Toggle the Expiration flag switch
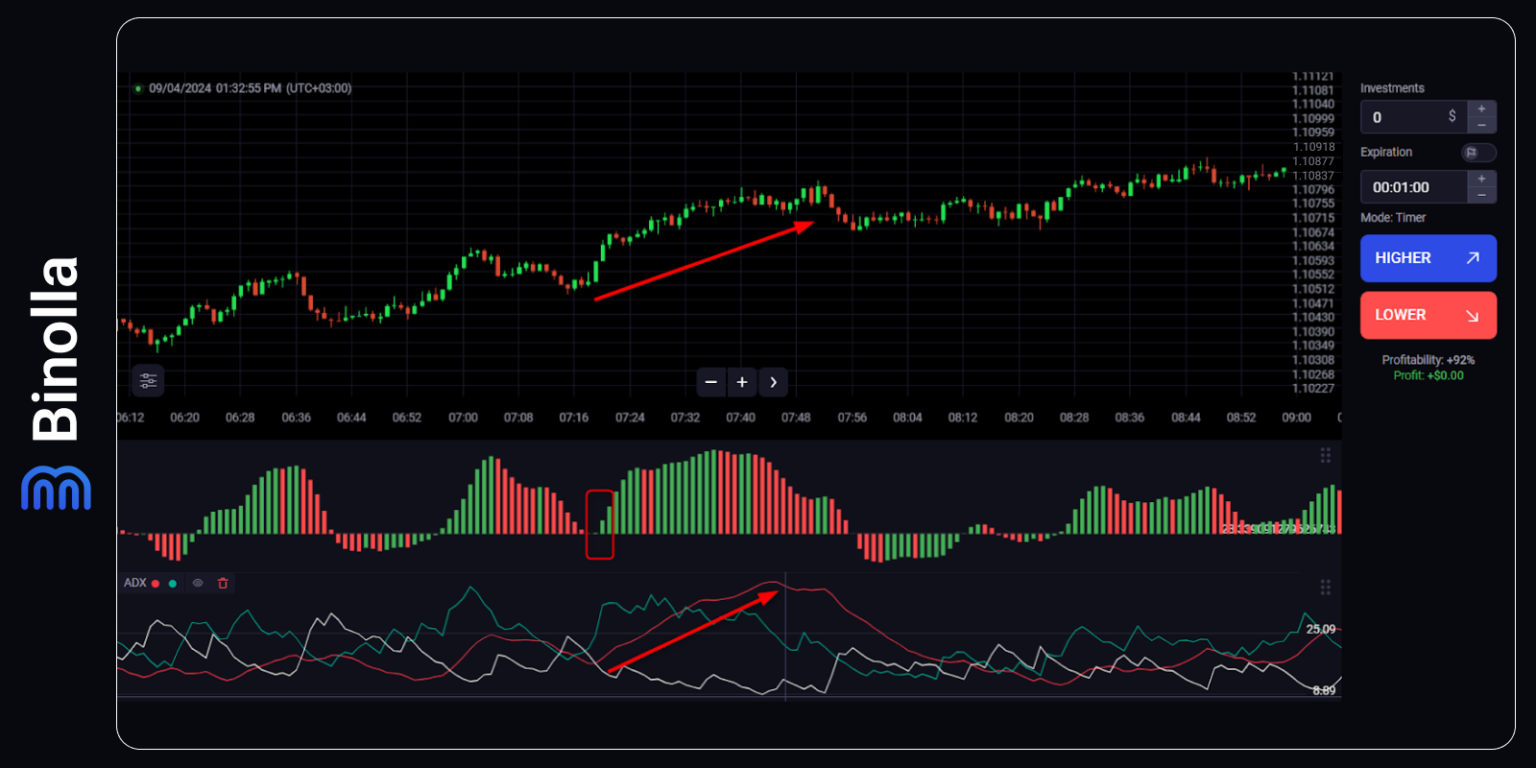Viewport: 1536px width, 768px height. point(1479,152)
